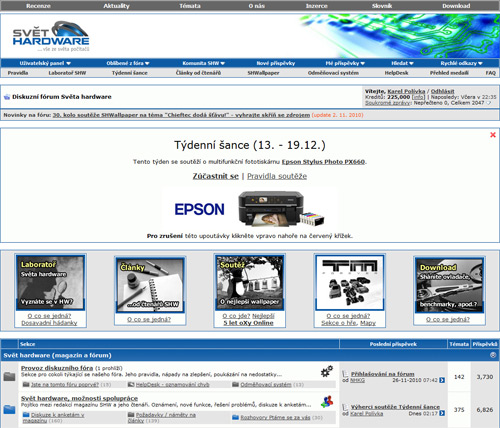Open Laboratoř SHW in sub-navigation
500x428 pixels.
[67, 73]
